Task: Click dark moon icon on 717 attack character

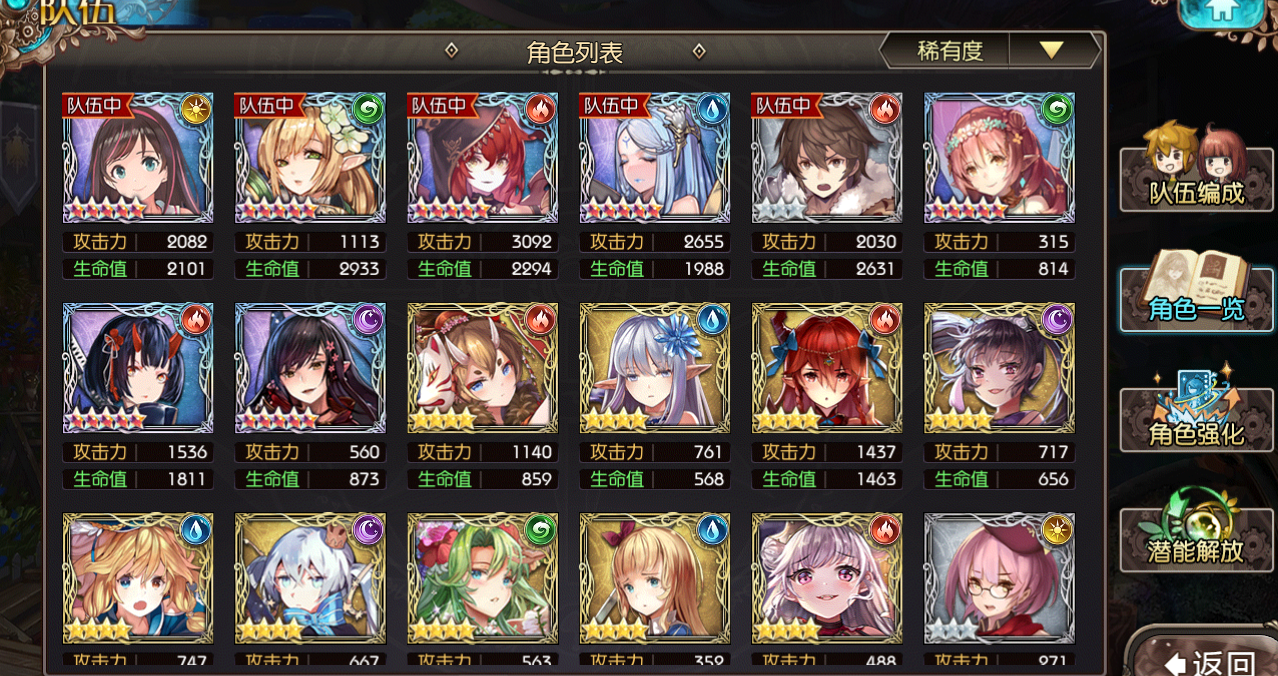Action: [1056, 319]
